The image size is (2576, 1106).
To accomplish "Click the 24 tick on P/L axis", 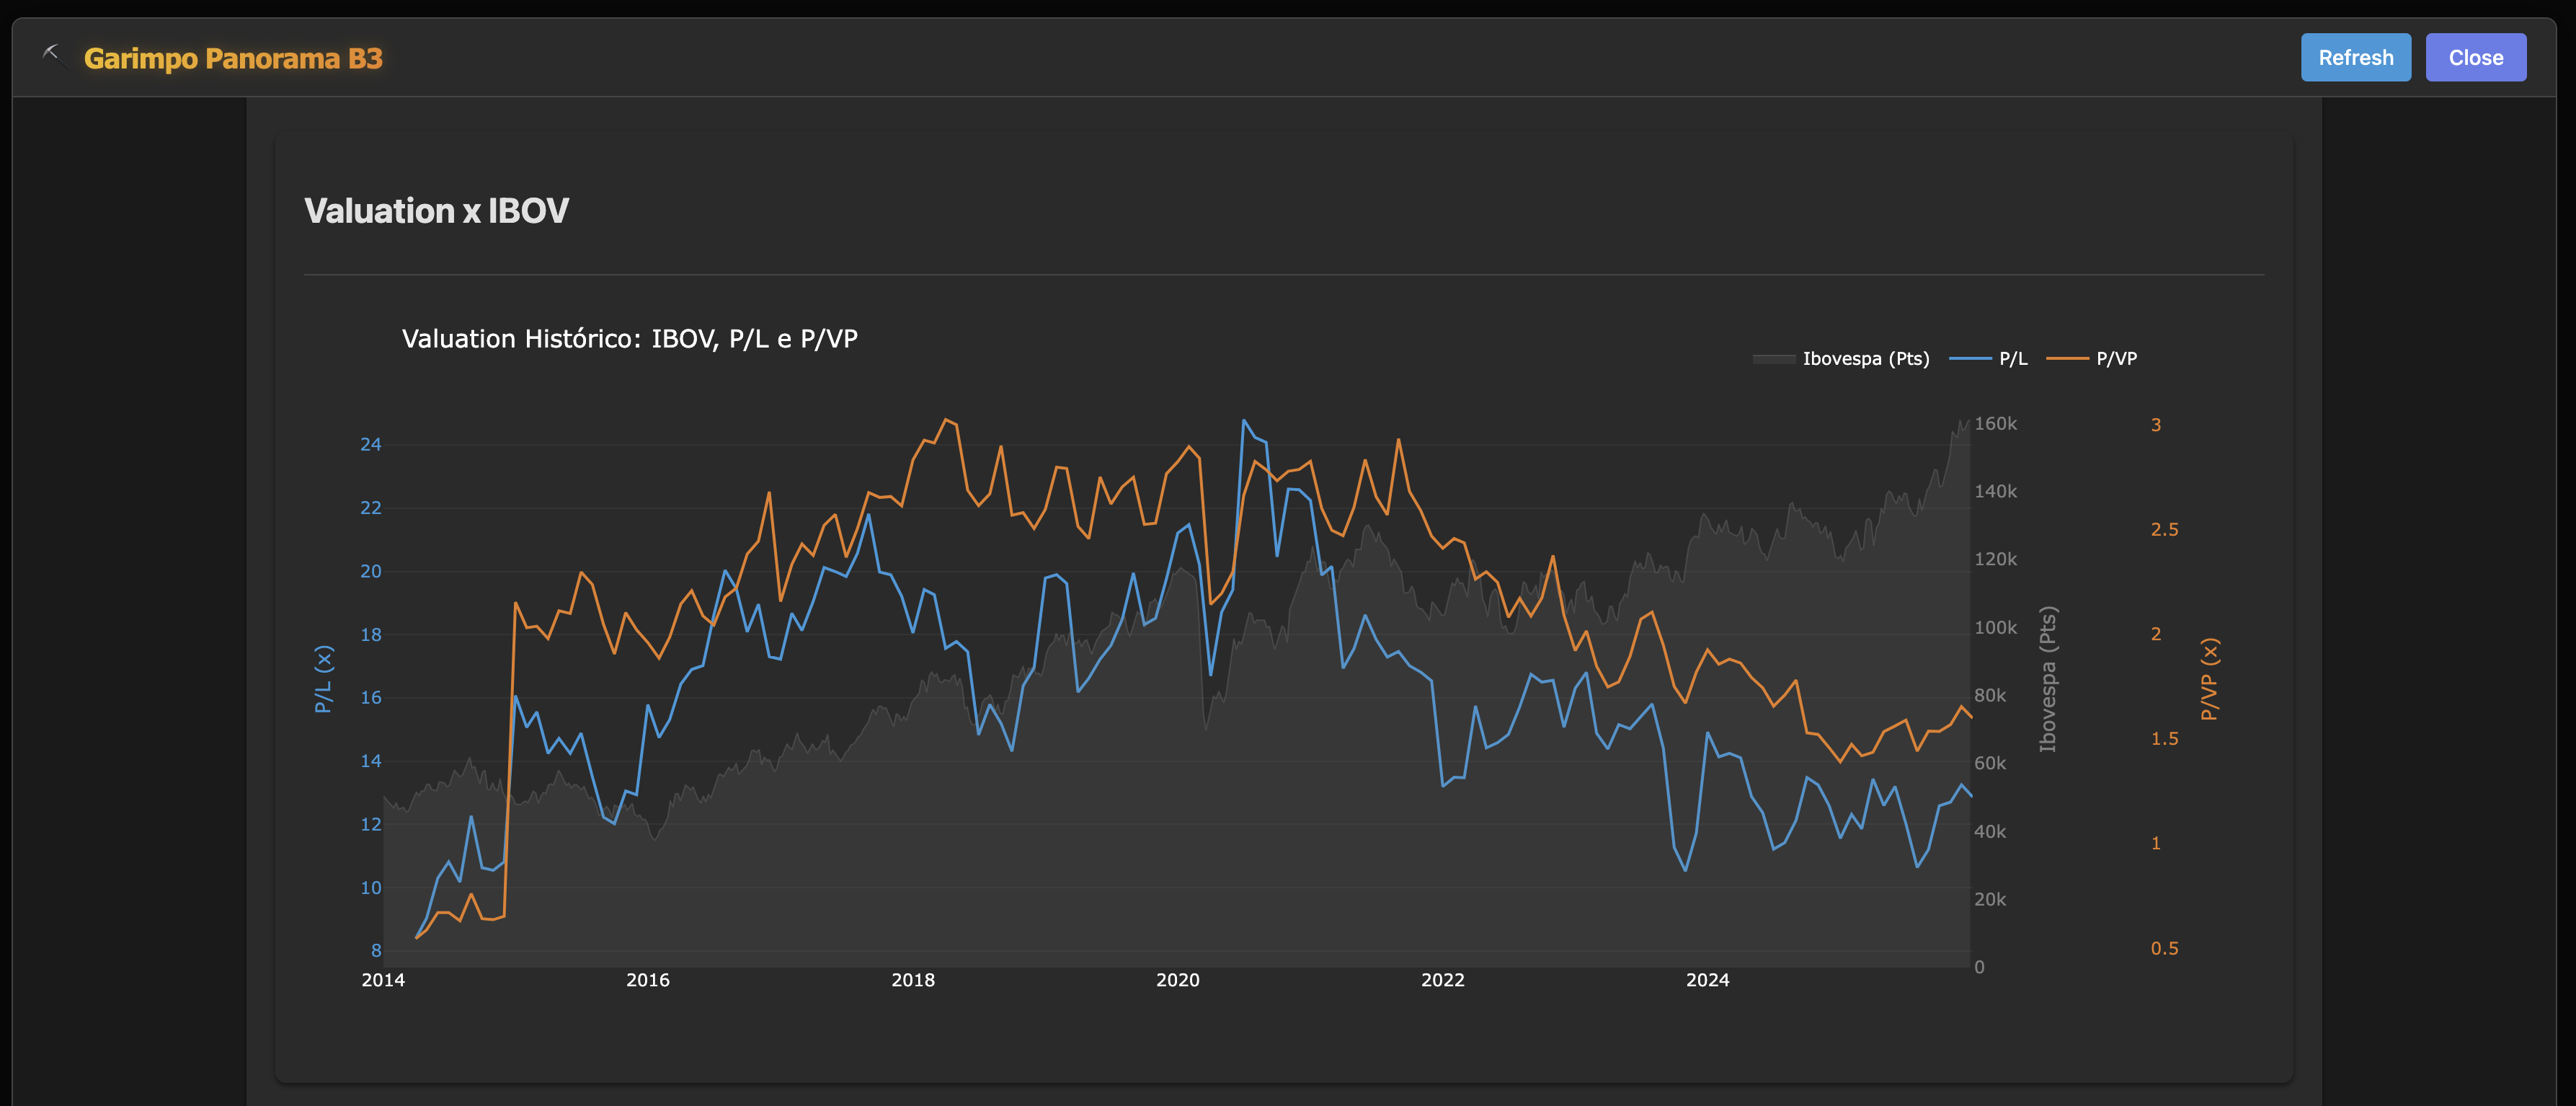I will click(371, 444).
